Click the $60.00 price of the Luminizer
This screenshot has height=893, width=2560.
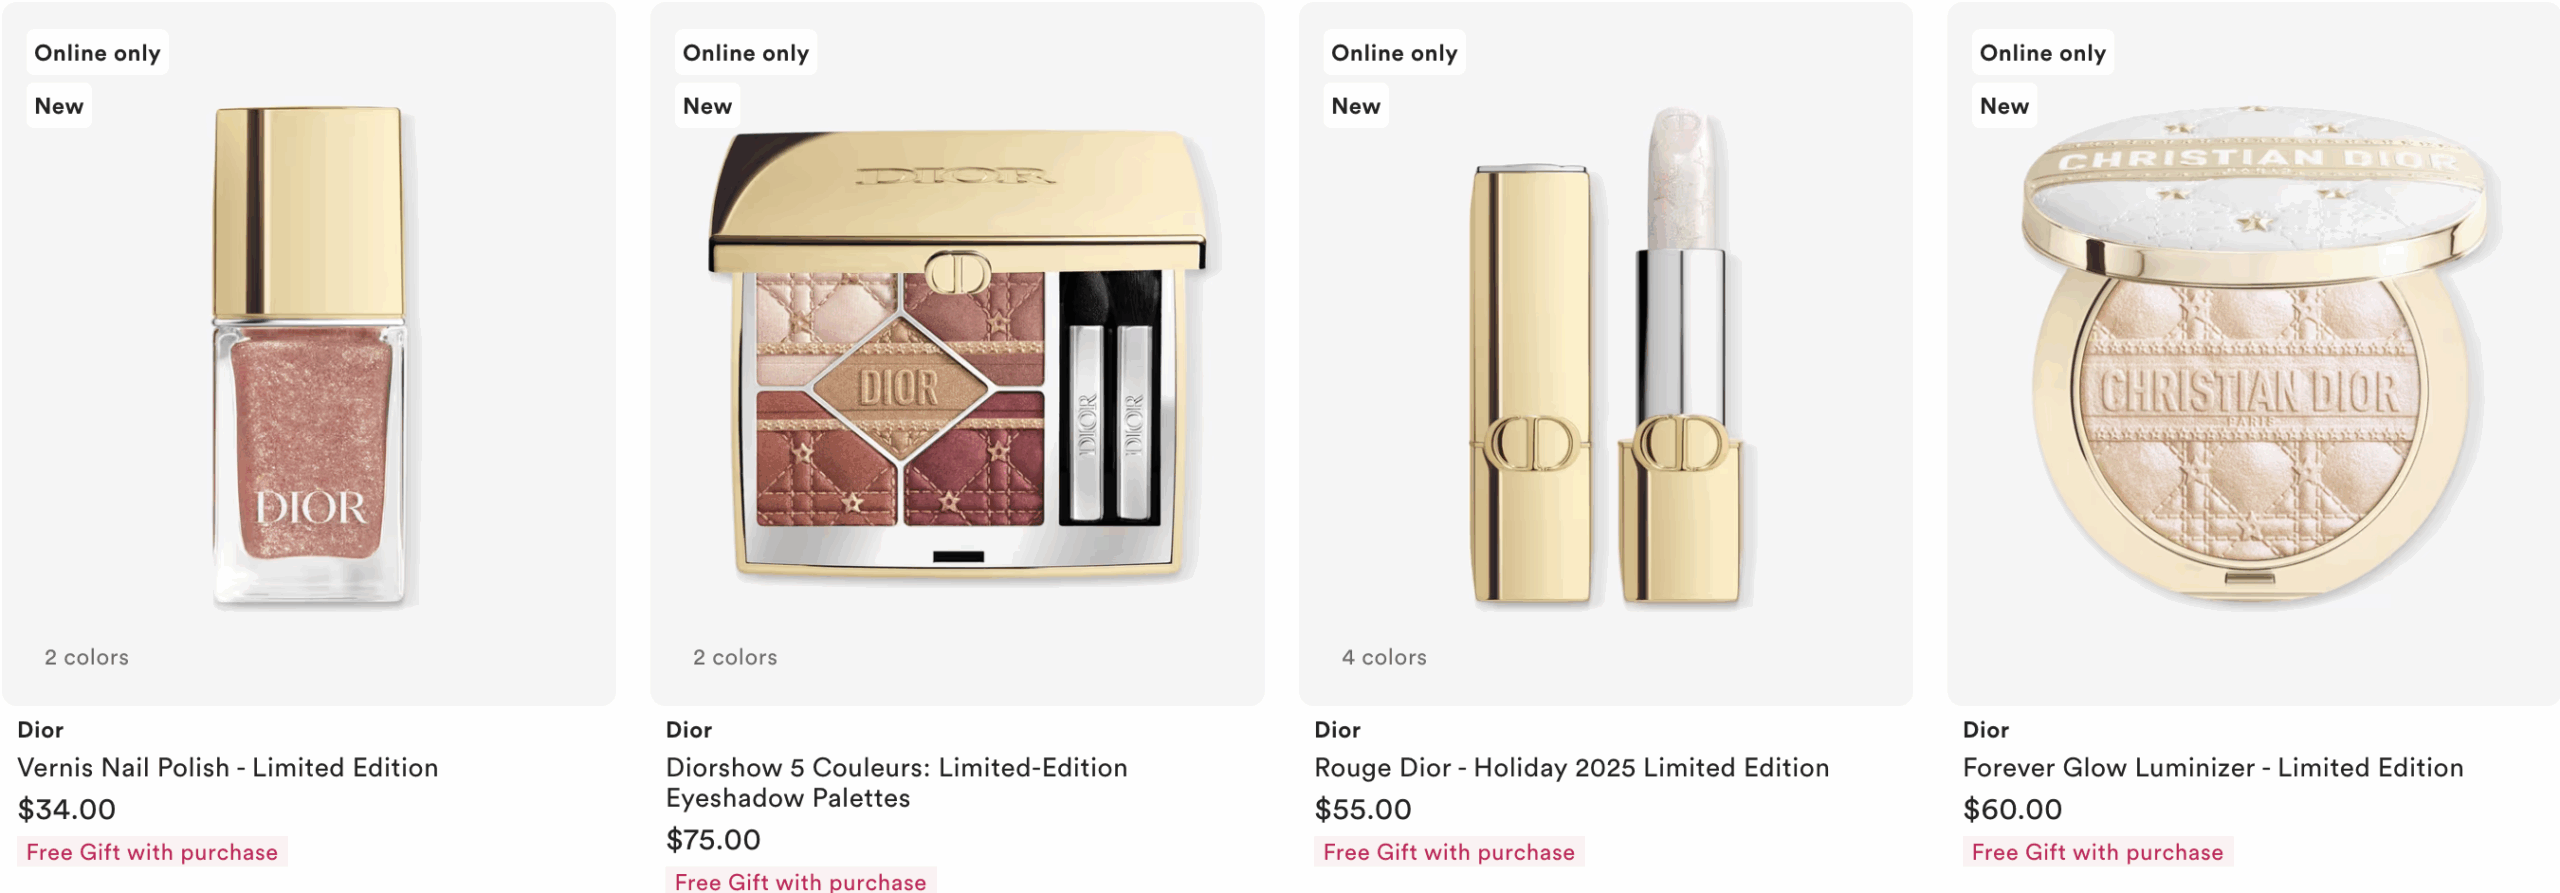tap(2013, 809)
